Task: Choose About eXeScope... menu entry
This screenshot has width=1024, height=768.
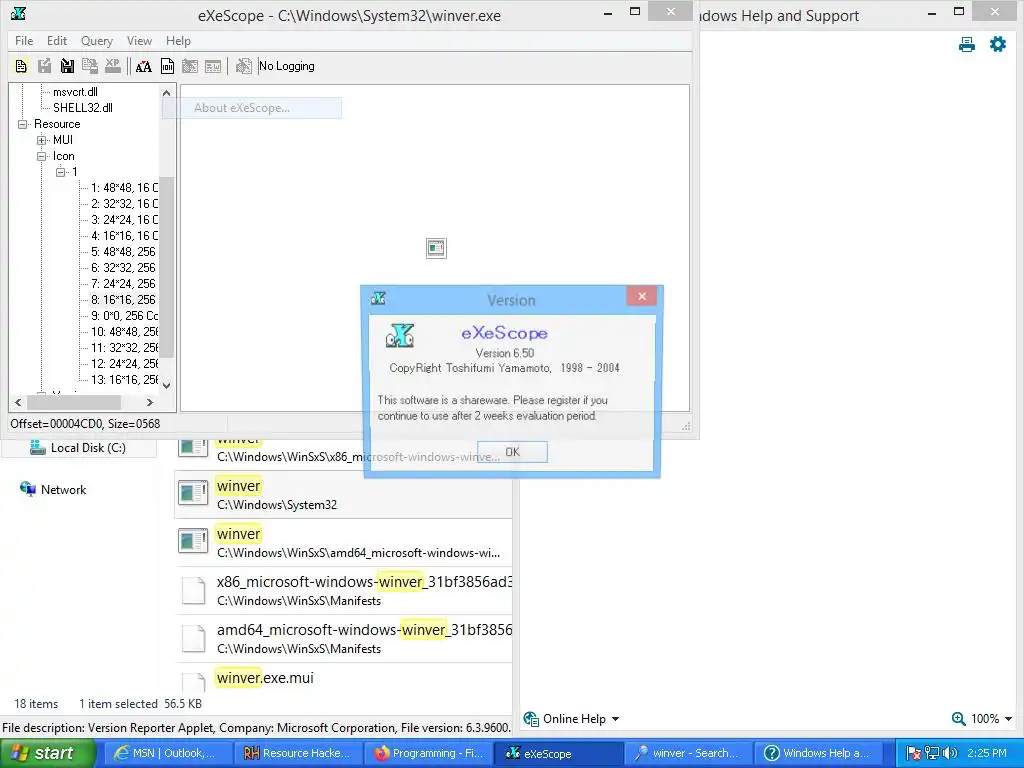Action: click(252, 108)
